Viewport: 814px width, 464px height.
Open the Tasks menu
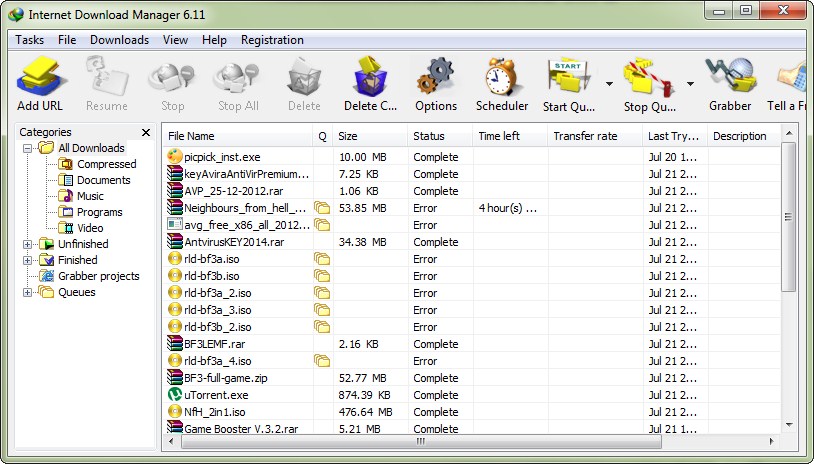30,40
